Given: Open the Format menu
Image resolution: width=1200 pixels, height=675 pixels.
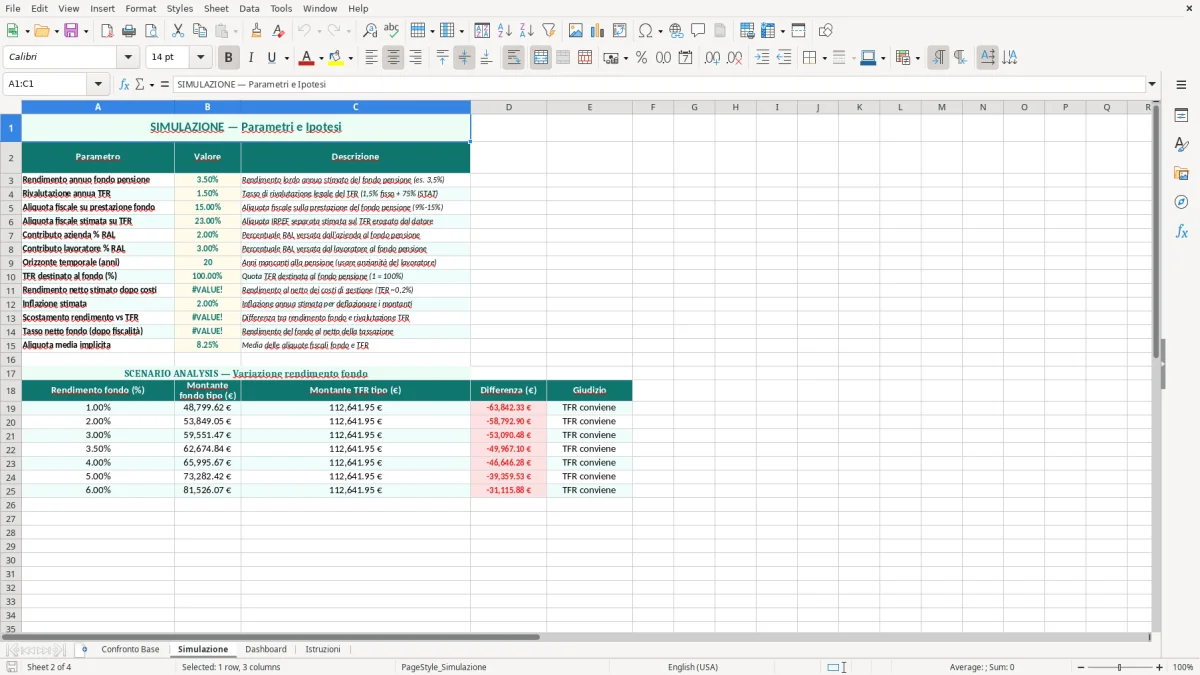Looking at the screenshot, I should (140, 8).
